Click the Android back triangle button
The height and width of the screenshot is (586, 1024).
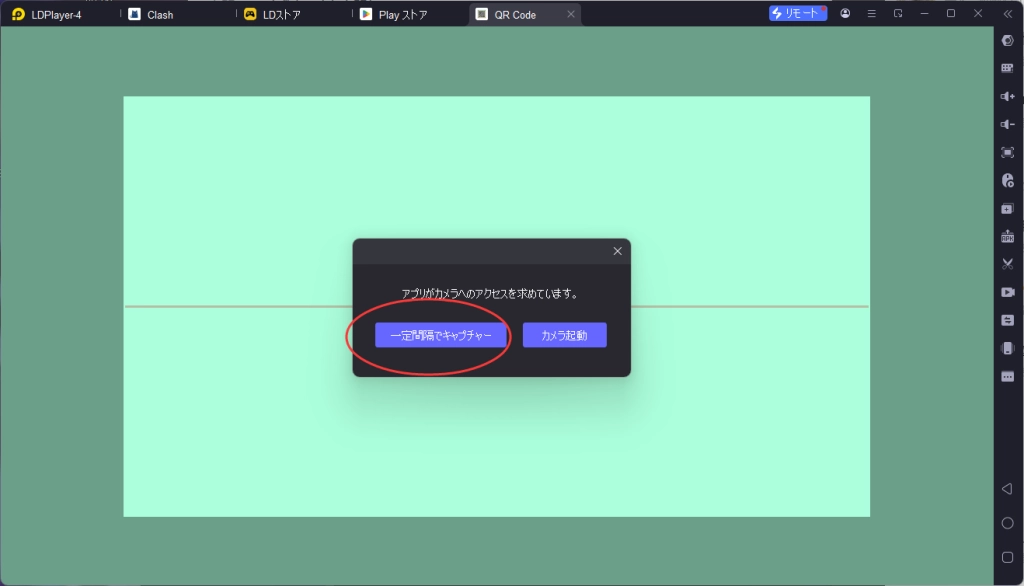(1007, 489)
